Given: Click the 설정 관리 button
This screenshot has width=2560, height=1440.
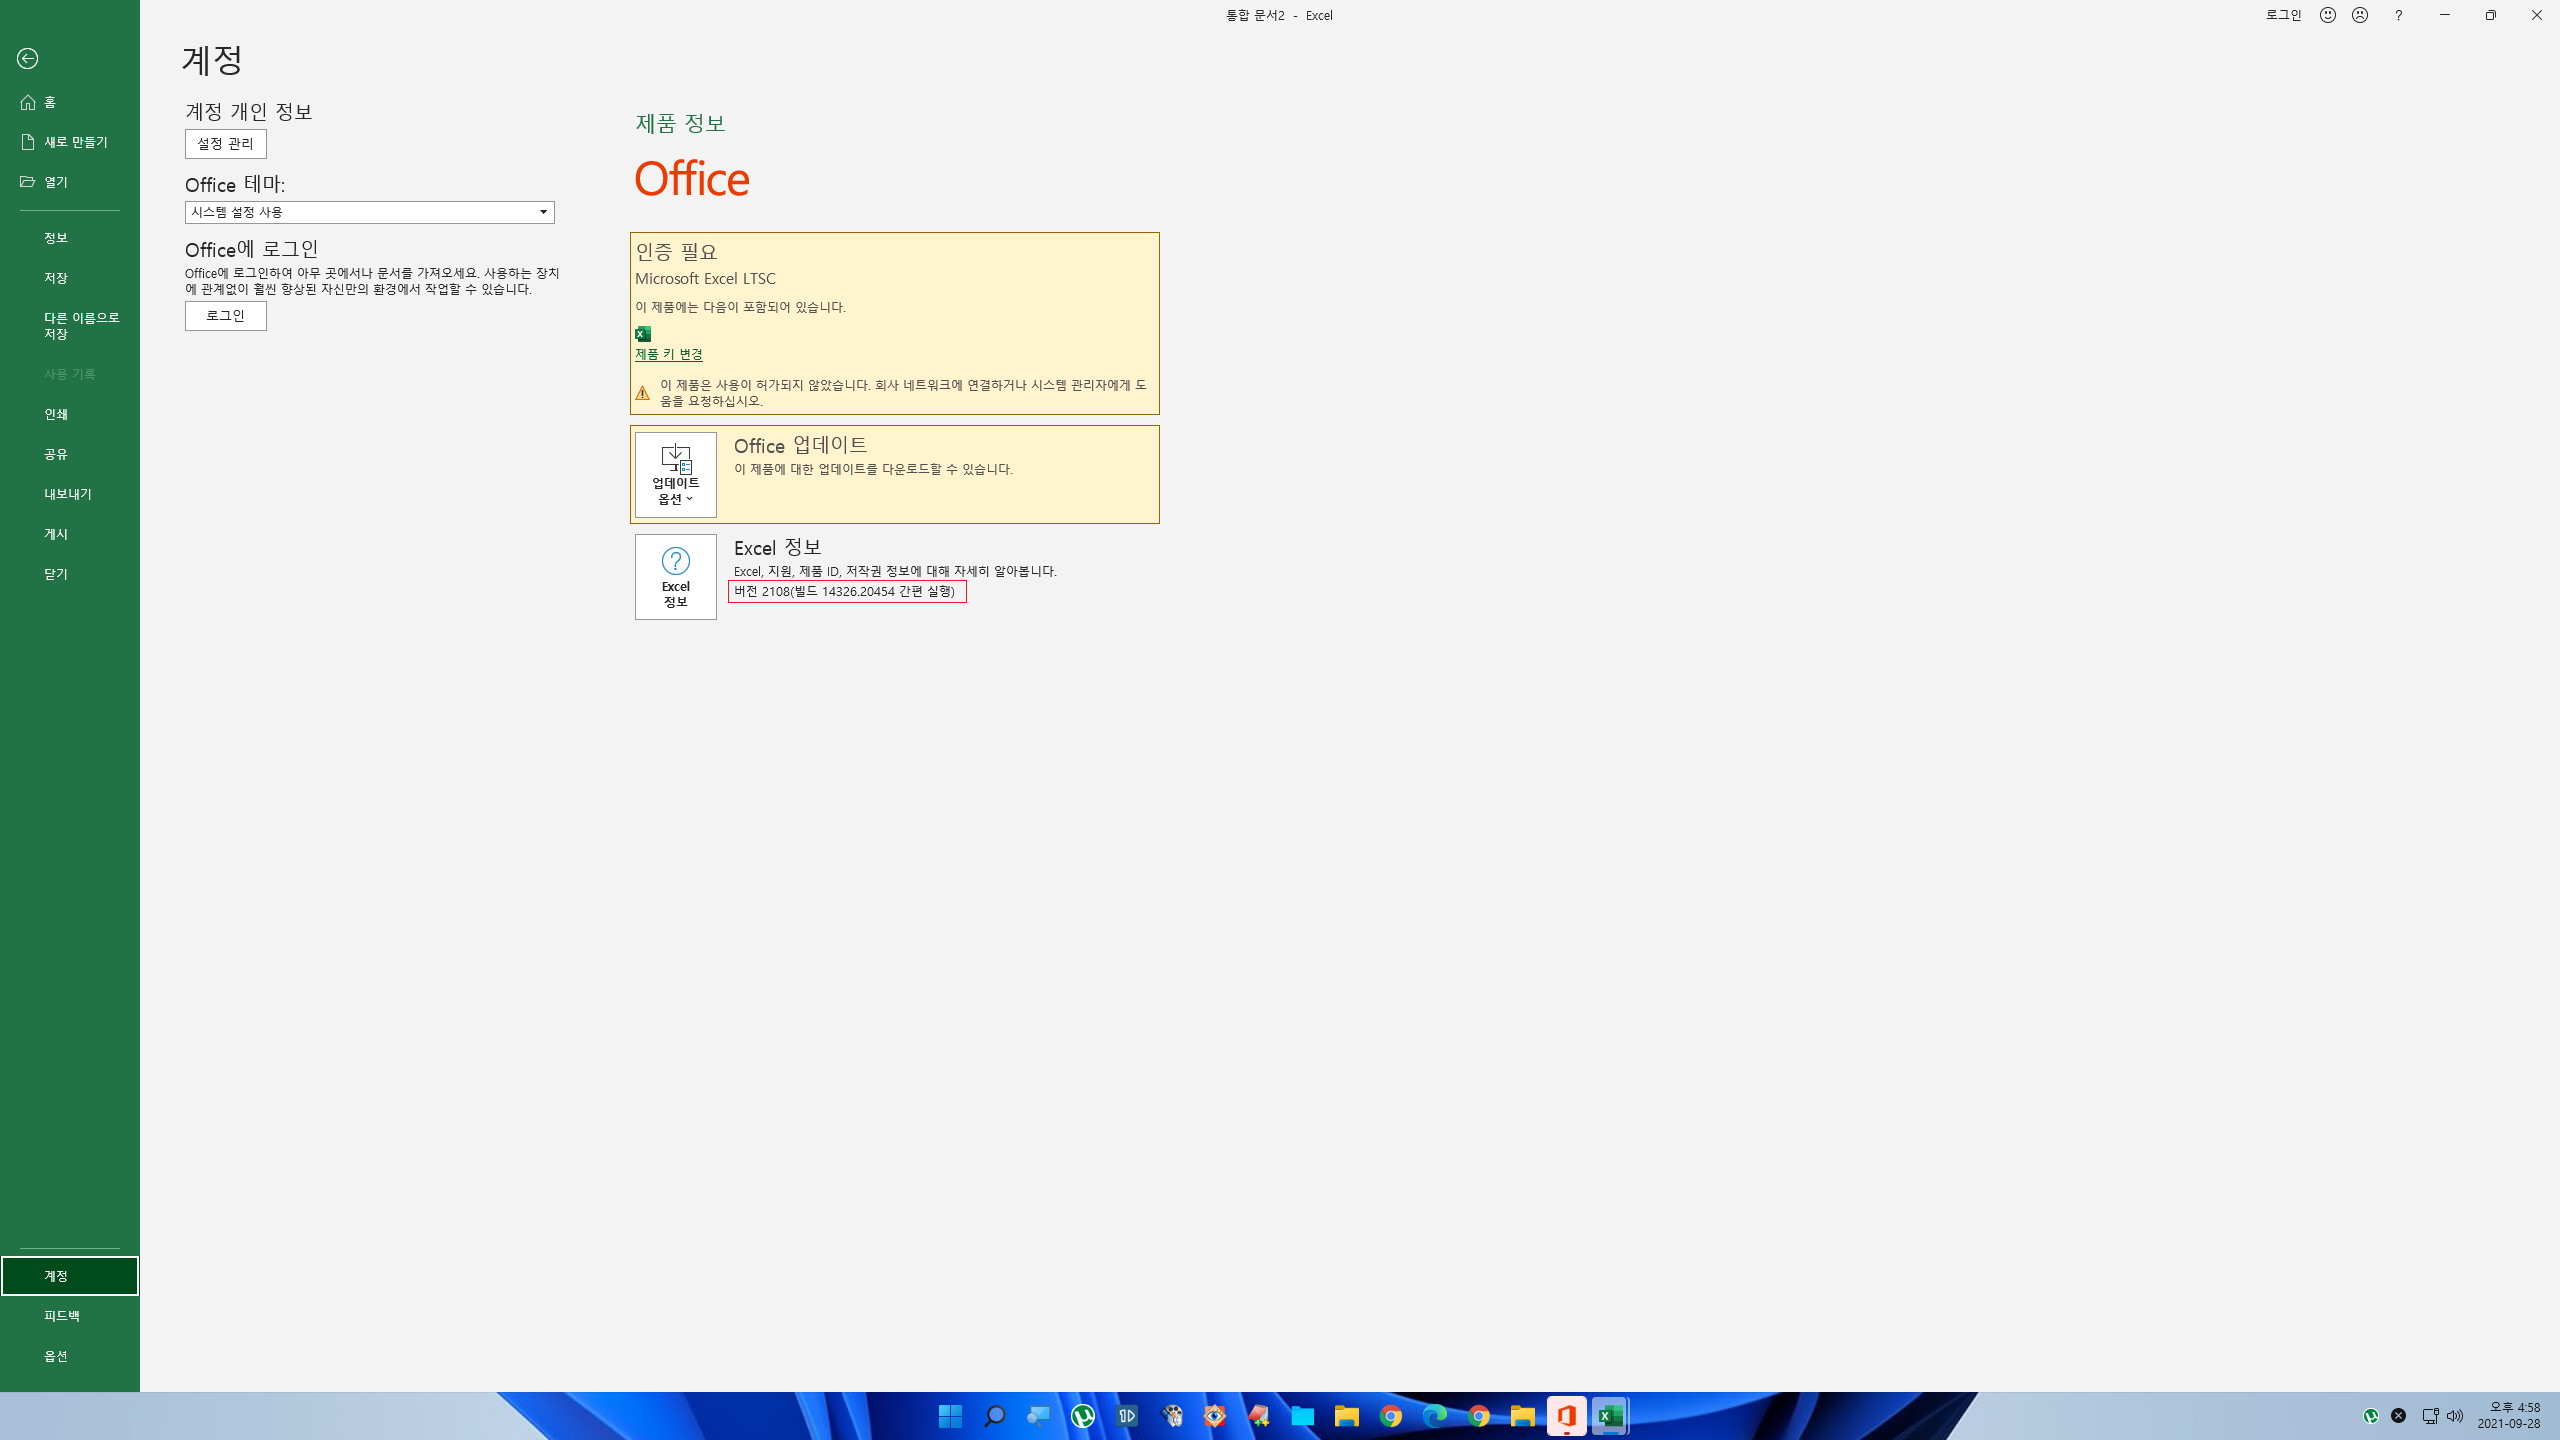Looking at the screenshot, I should pyautogui.click(x=225, y=144).
